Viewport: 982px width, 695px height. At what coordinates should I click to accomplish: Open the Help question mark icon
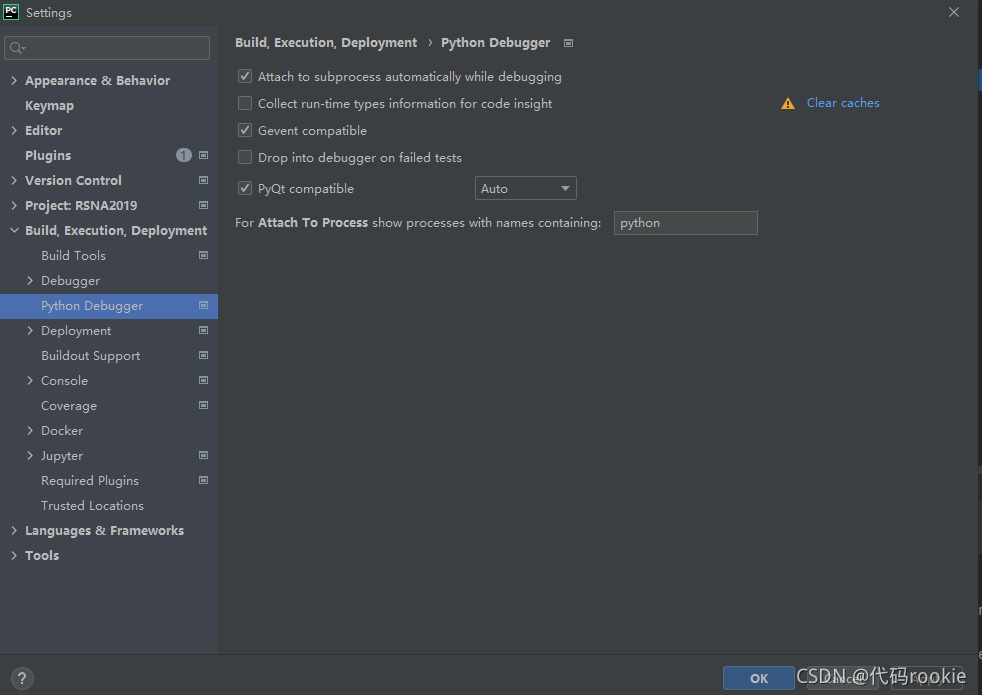click(x=21, y=678)
